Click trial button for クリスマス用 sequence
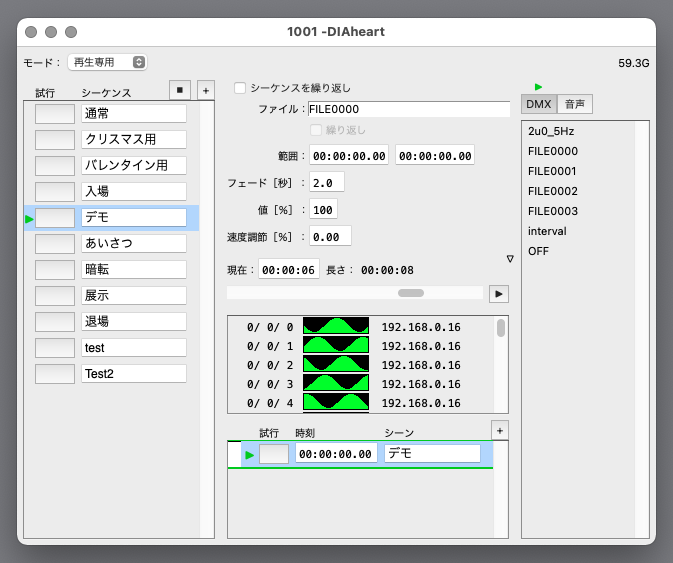Viewport: 673px width, 563px height. pyautogui.click(x=55, y=139)
